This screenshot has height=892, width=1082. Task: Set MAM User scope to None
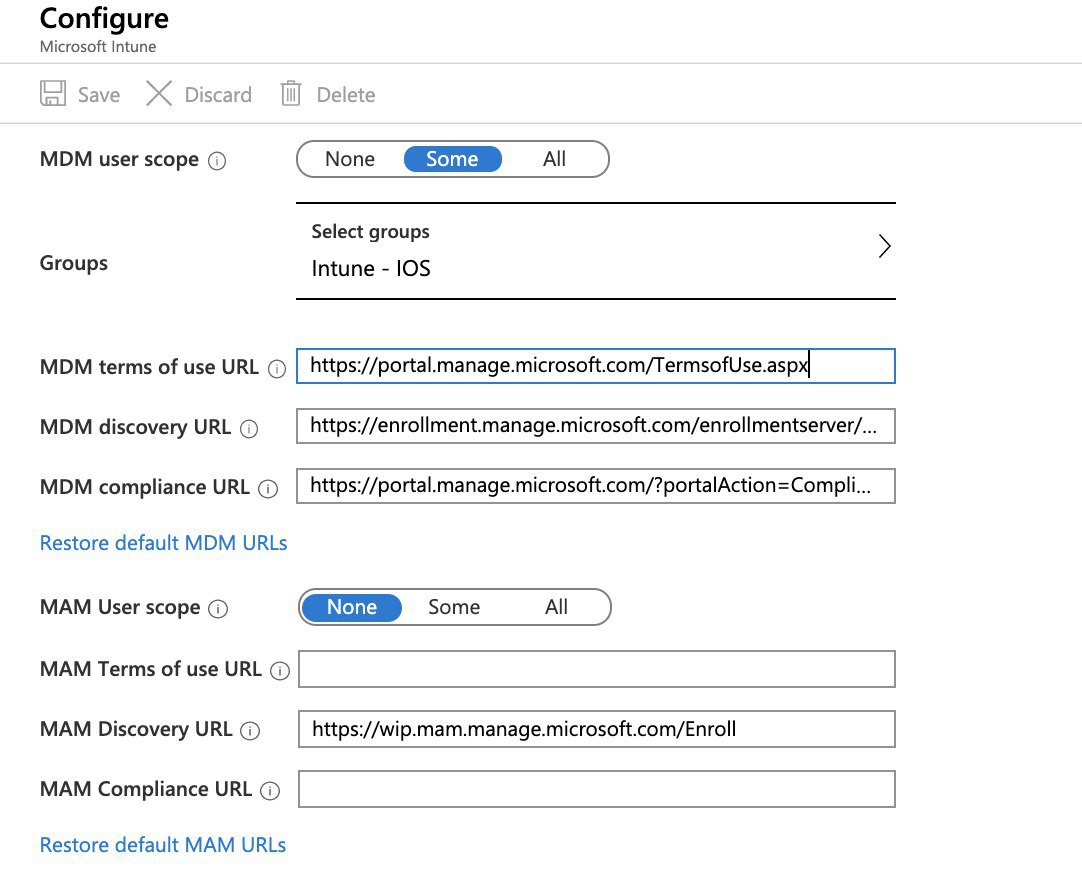pyautogui.click(x=352, y=607)
